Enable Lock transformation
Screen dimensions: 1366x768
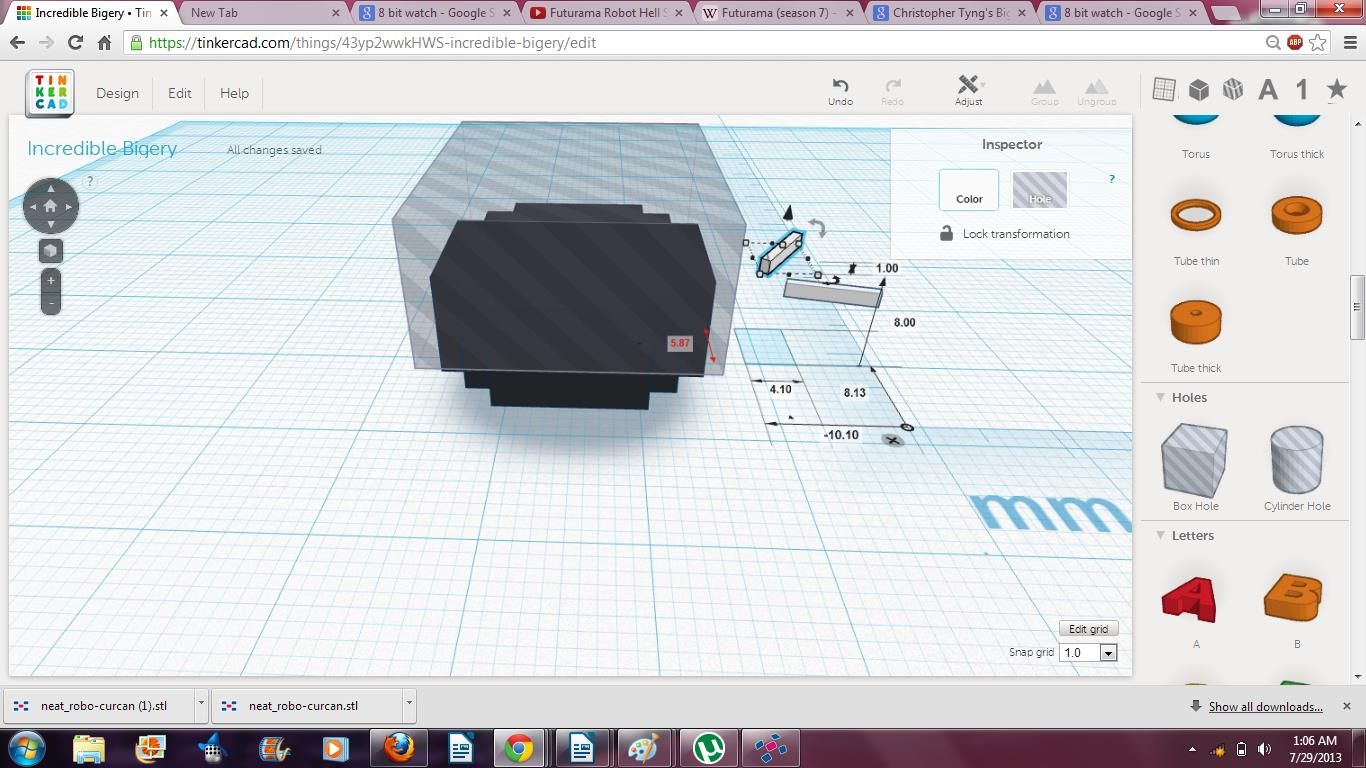point(946,233)
